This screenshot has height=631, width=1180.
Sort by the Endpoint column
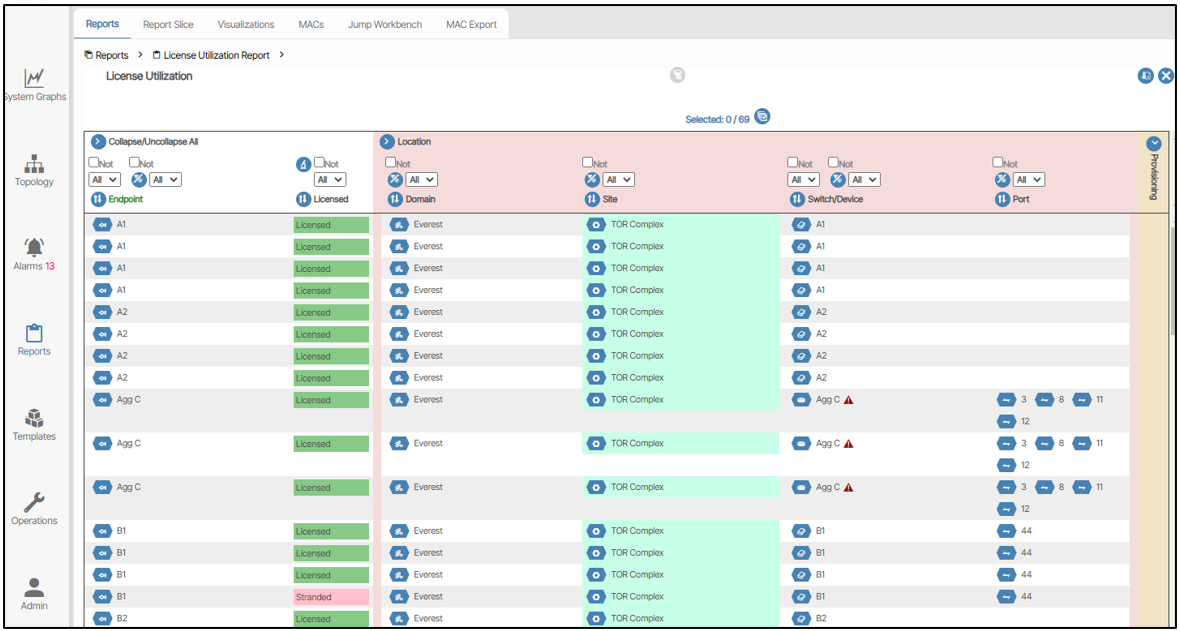(98, 199)
